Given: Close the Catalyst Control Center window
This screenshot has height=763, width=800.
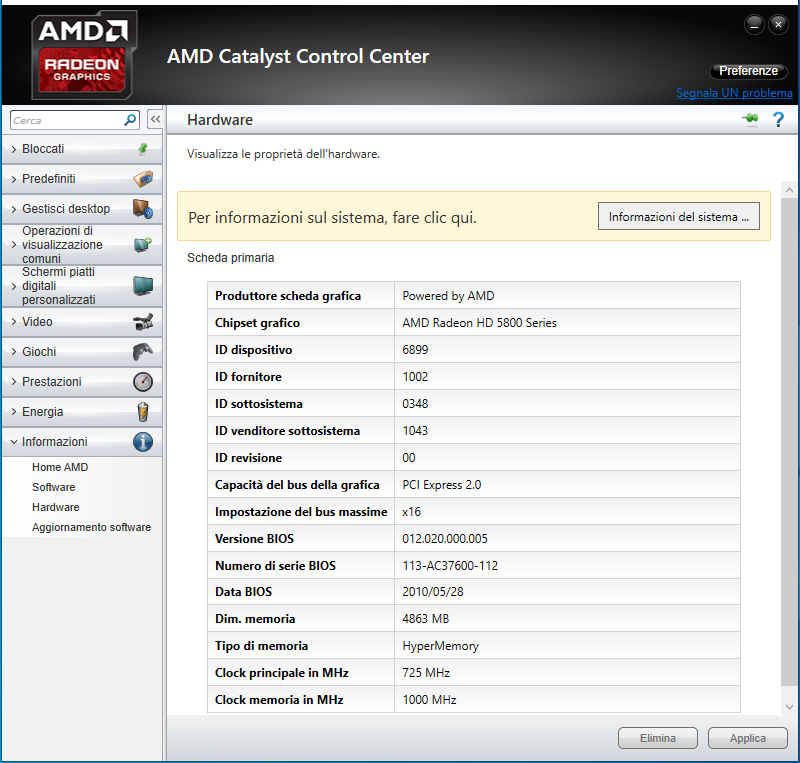Looking at the screenshot, I should coord(778,24).
